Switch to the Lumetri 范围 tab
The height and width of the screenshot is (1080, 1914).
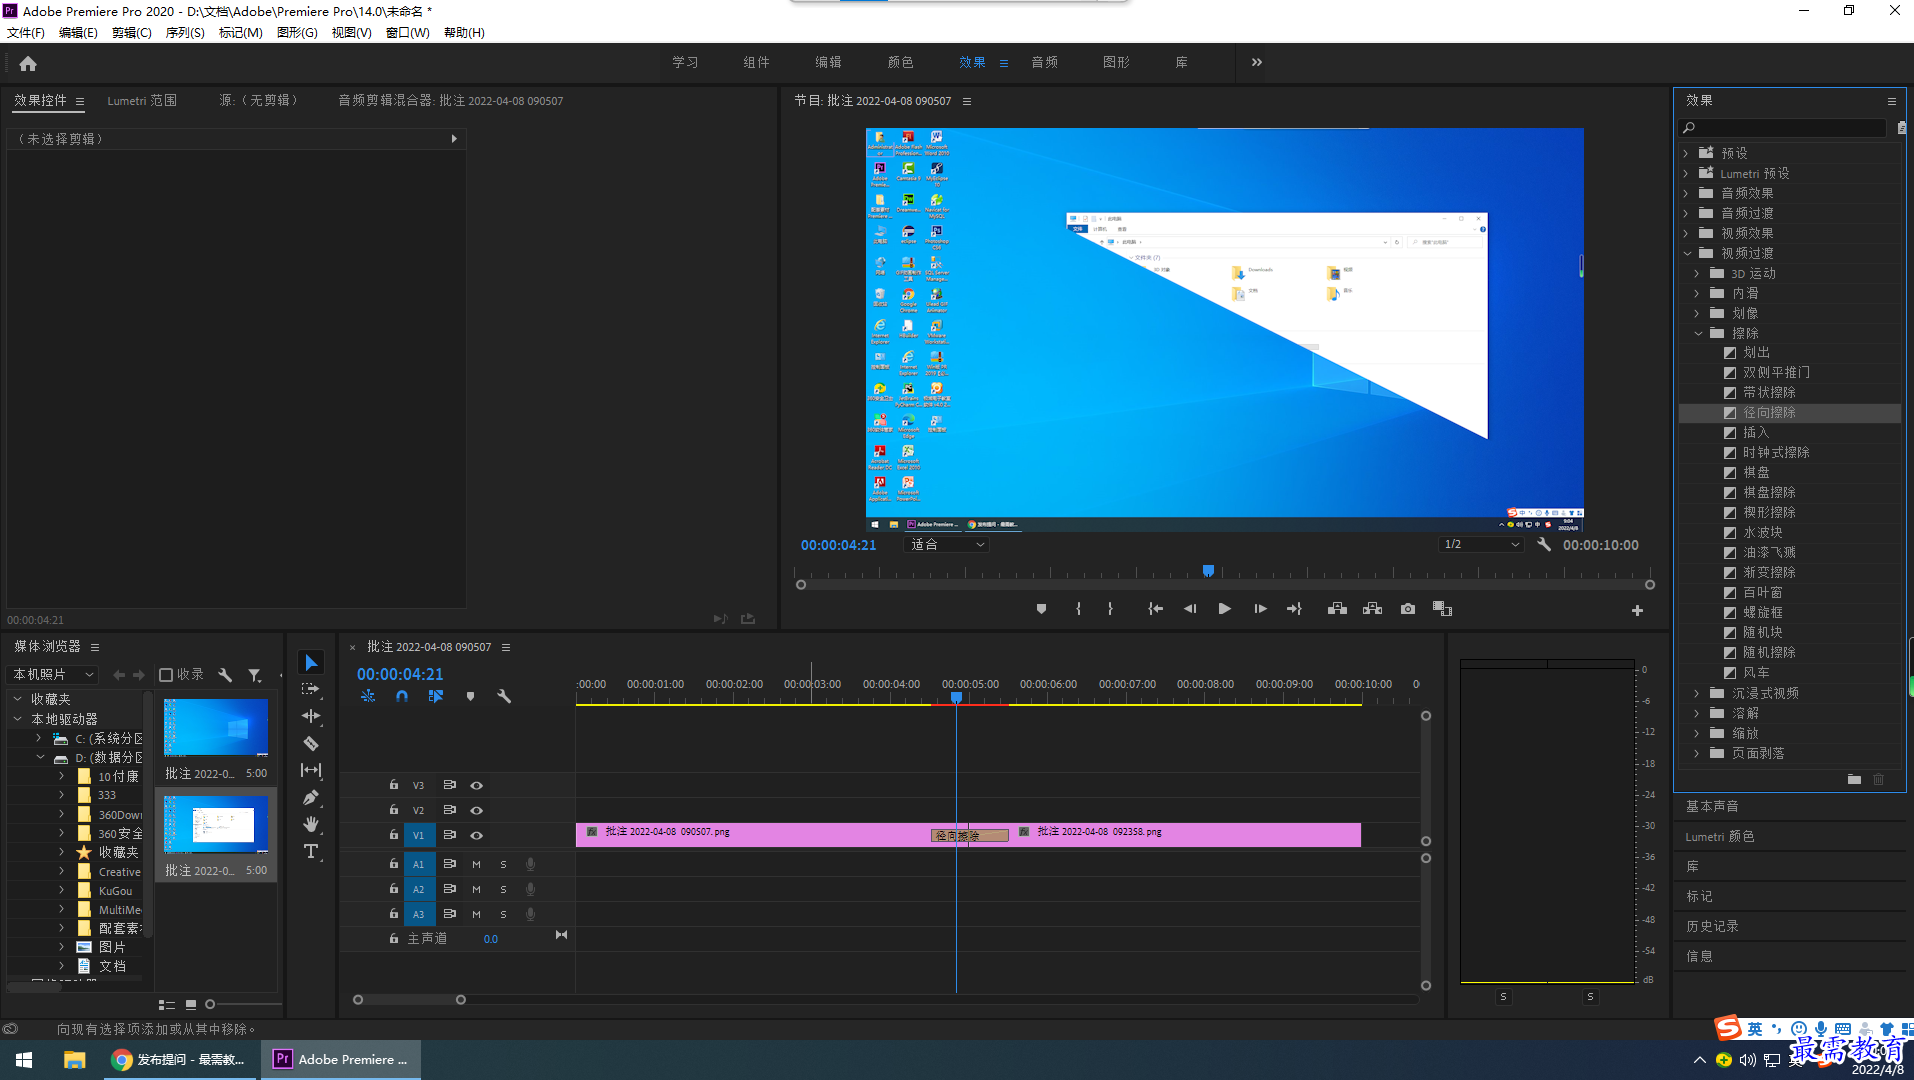[x=142, y=101]
